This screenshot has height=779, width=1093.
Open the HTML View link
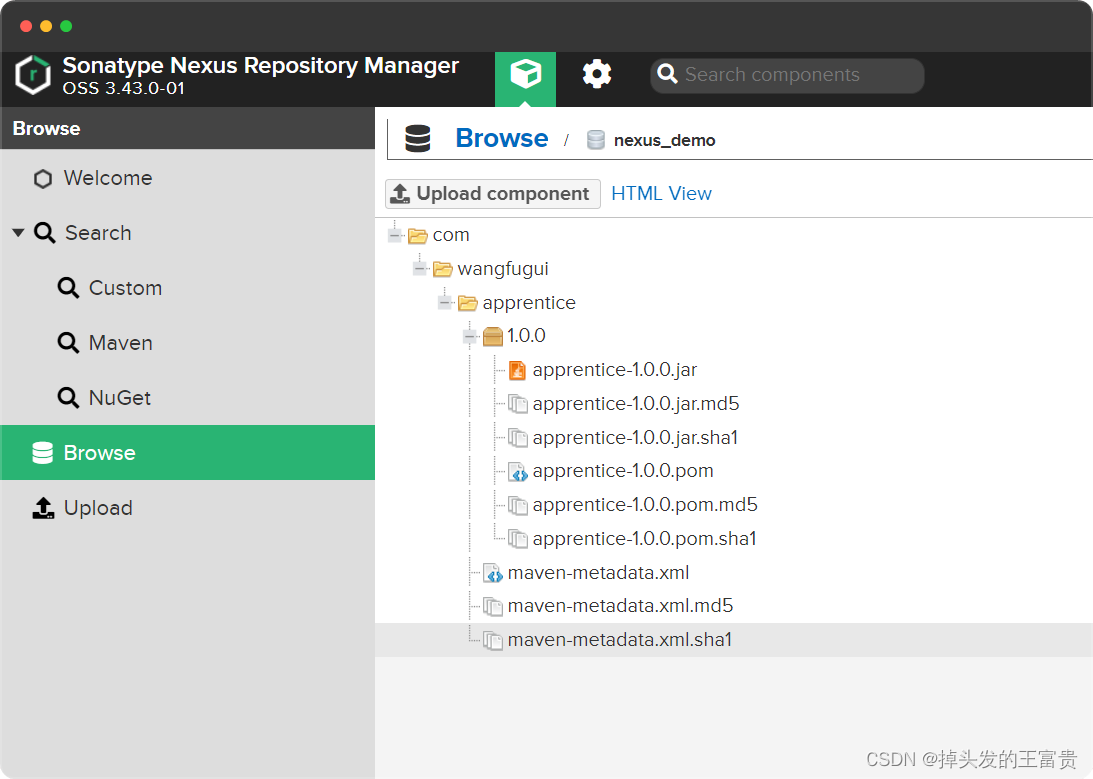662,194
